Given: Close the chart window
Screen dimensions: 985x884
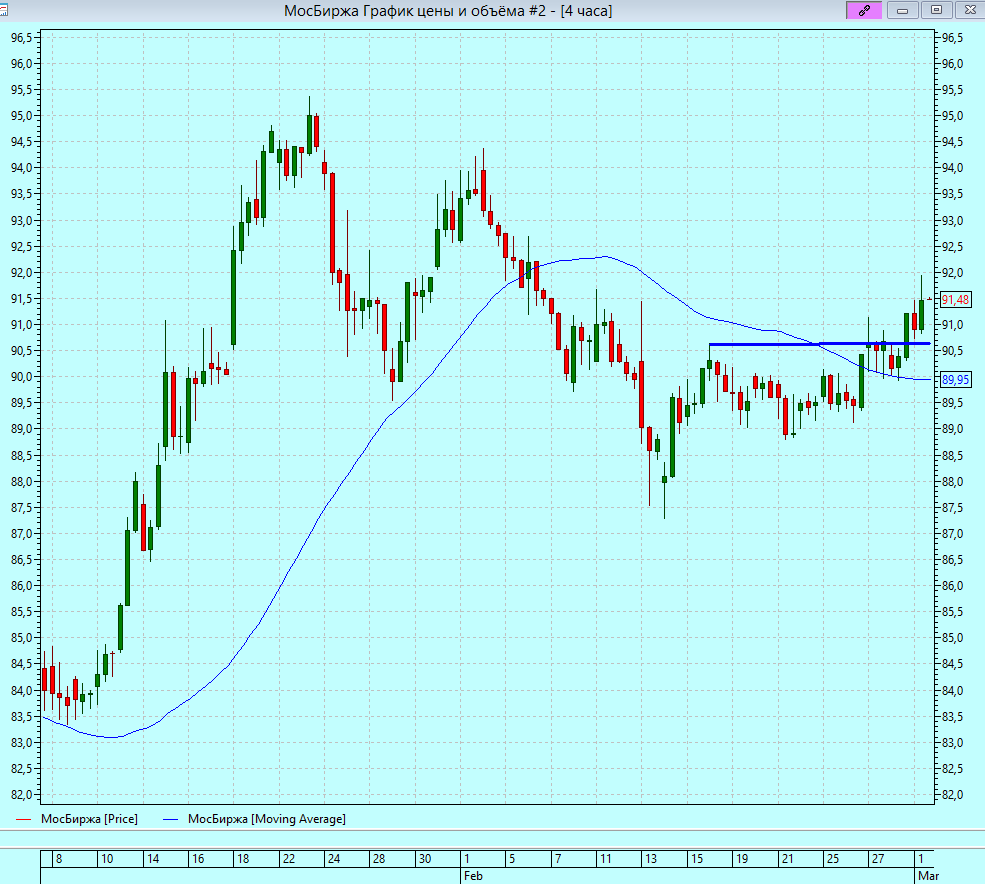Looking at the screenshot, I should [x=970, y=10].
